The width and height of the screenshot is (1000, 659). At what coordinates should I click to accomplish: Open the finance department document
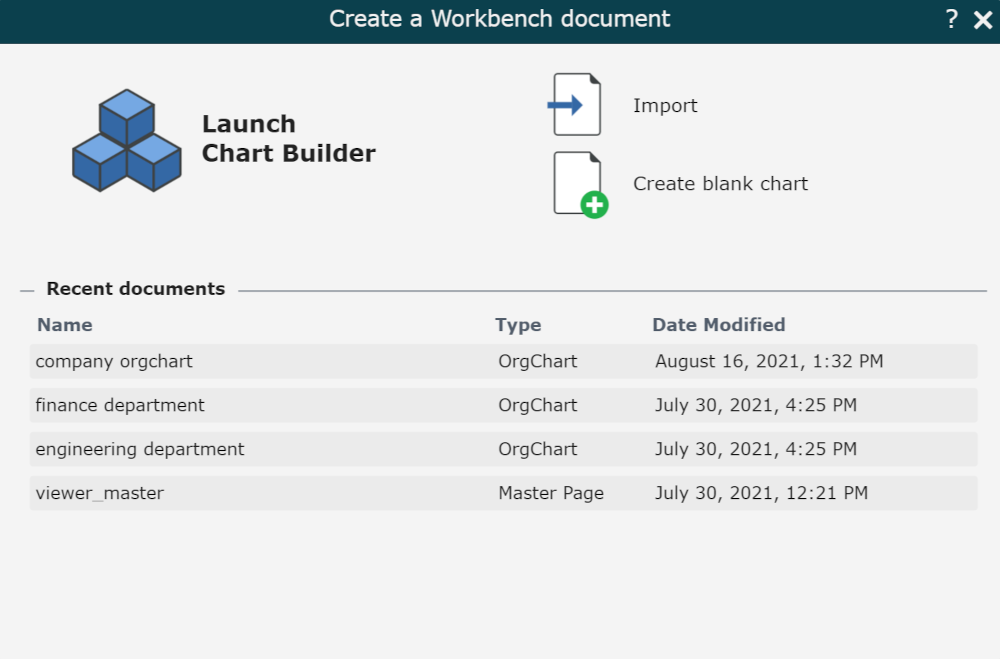(120, 406)
